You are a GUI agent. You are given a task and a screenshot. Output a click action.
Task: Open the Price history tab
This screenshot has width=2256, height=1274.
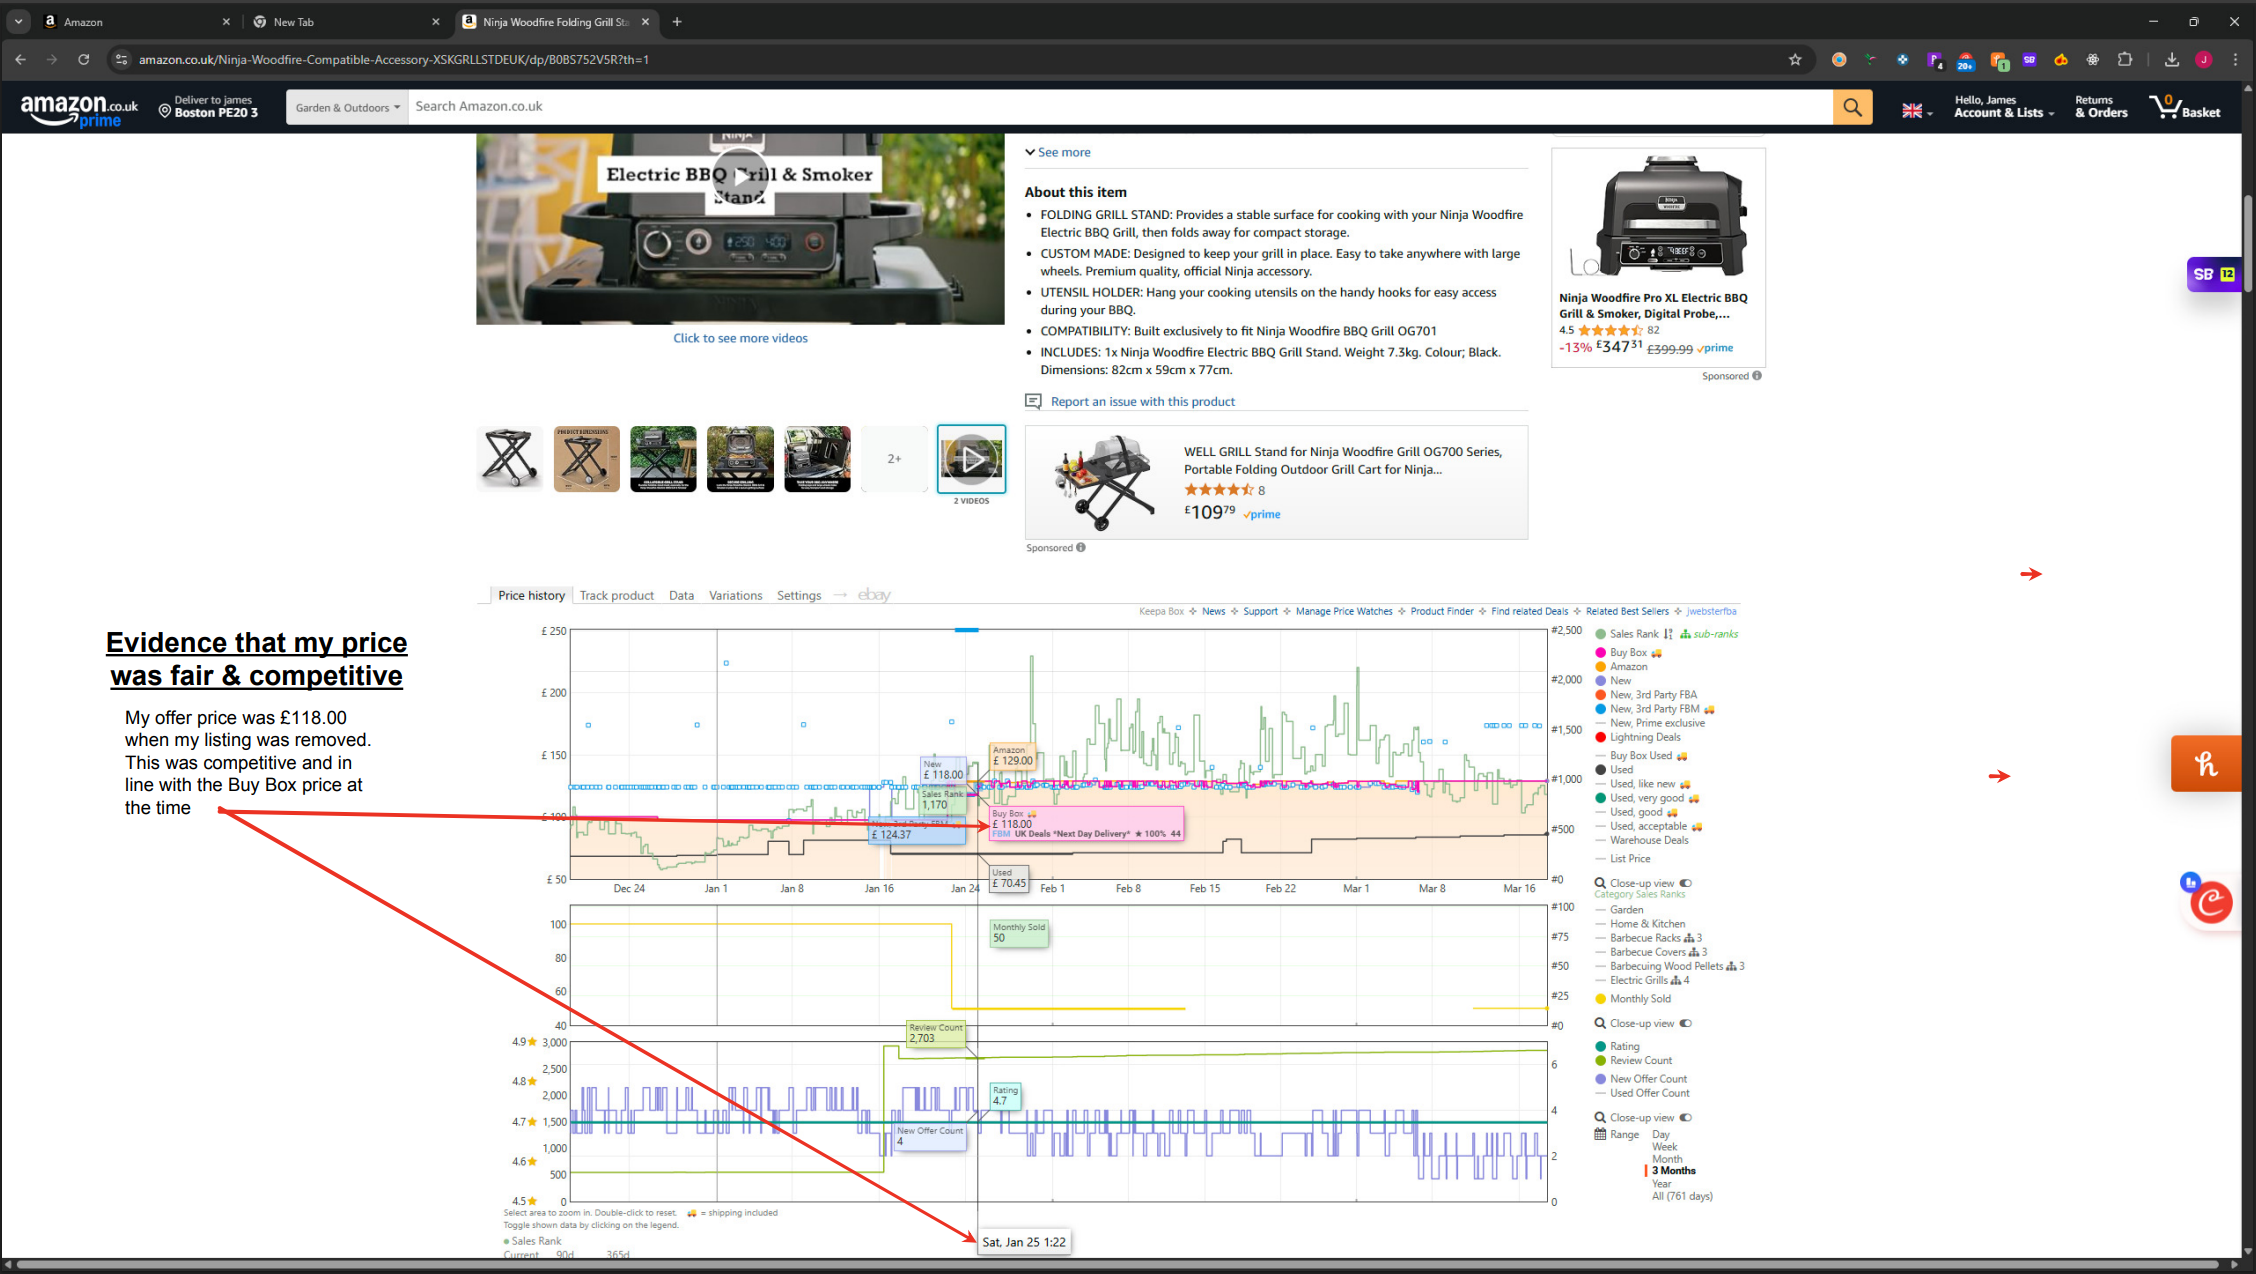click(531, 596)
